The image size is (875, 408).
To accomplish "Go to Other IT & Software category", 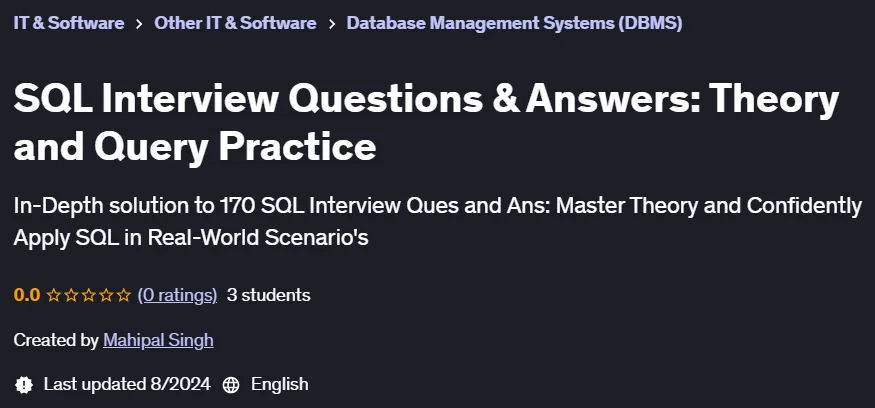I will [x=235, y=23].
